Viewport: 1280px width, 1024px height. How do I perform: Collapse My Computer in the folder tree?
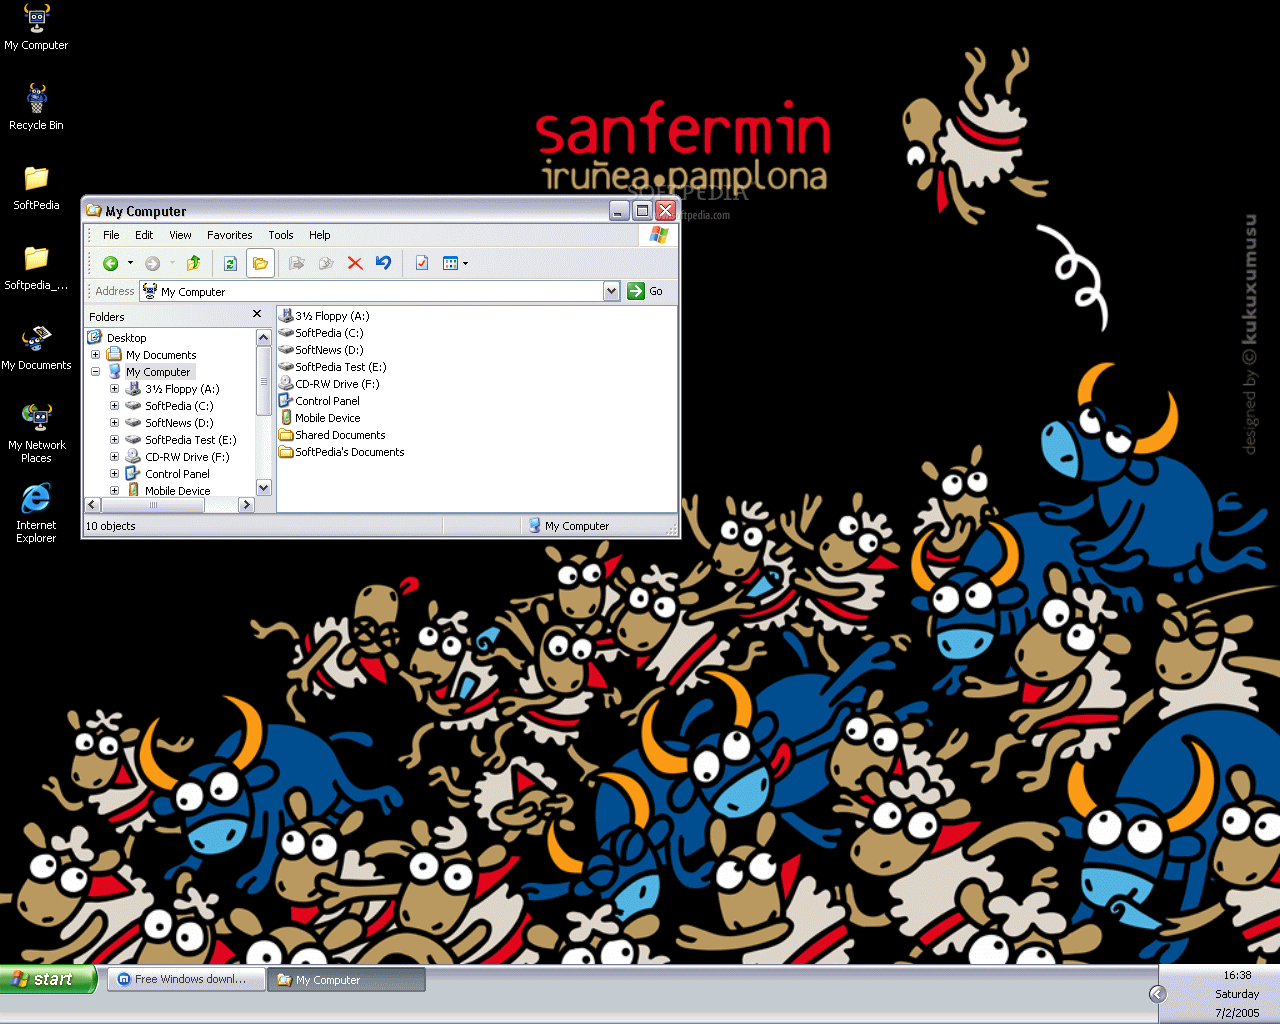95,371
